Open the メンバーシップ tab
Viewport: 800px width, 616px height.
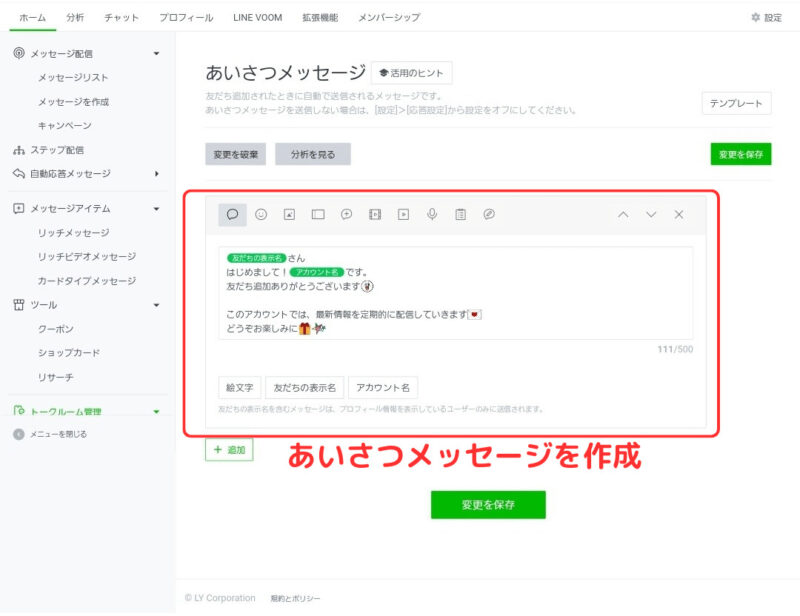(389, 17)
